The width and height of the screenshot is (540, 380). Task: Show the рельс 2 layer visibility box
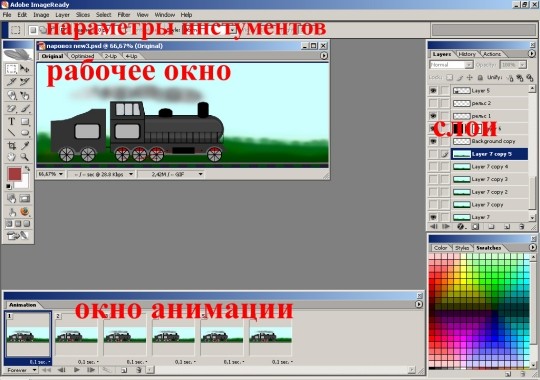pos(433,103)
